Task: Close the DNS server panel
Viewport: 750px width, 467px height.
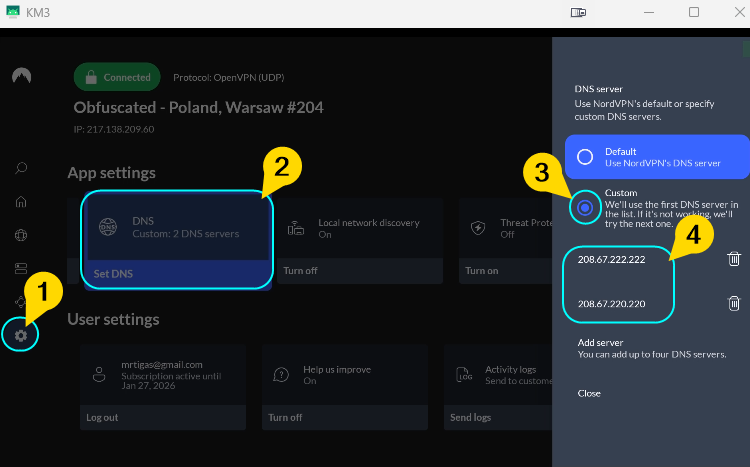Action: point(589,393)
